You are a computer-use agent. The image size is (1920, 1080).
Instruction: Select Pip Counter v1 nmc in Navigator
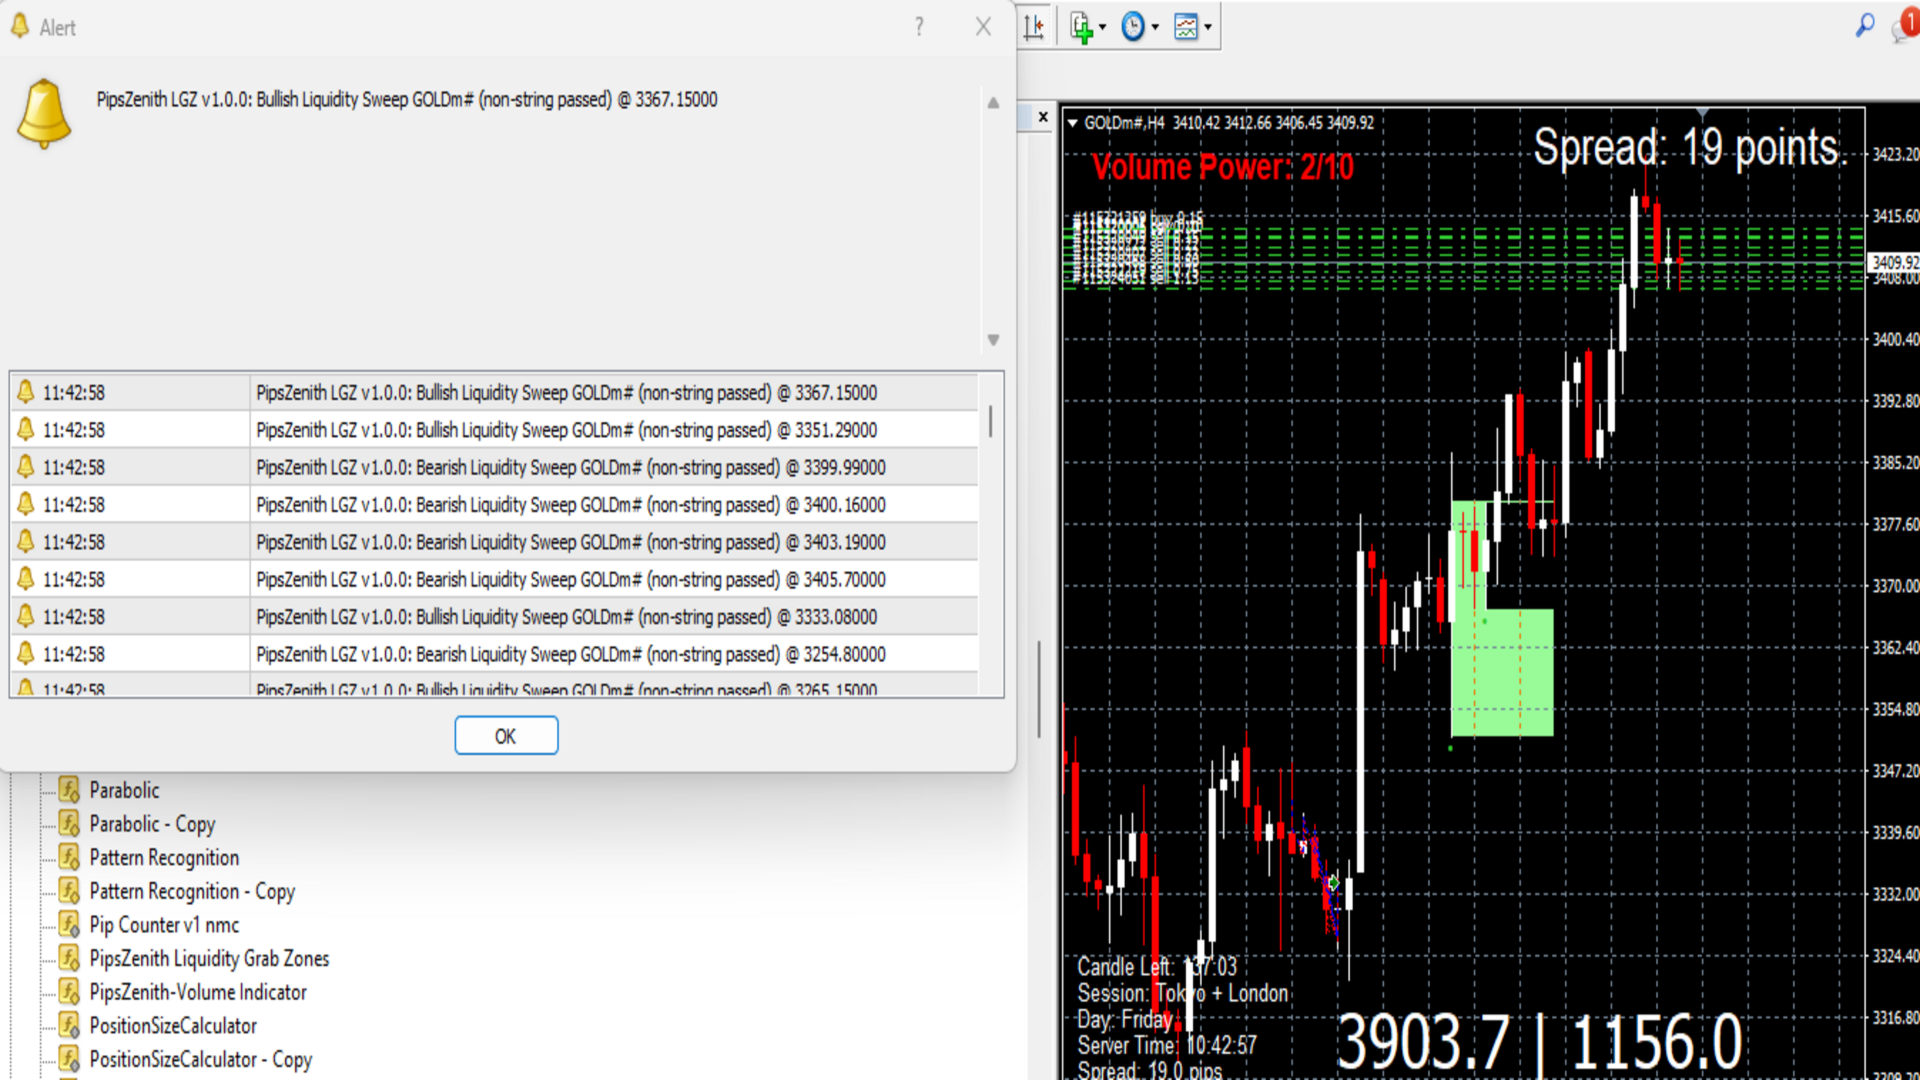(164, 925)
